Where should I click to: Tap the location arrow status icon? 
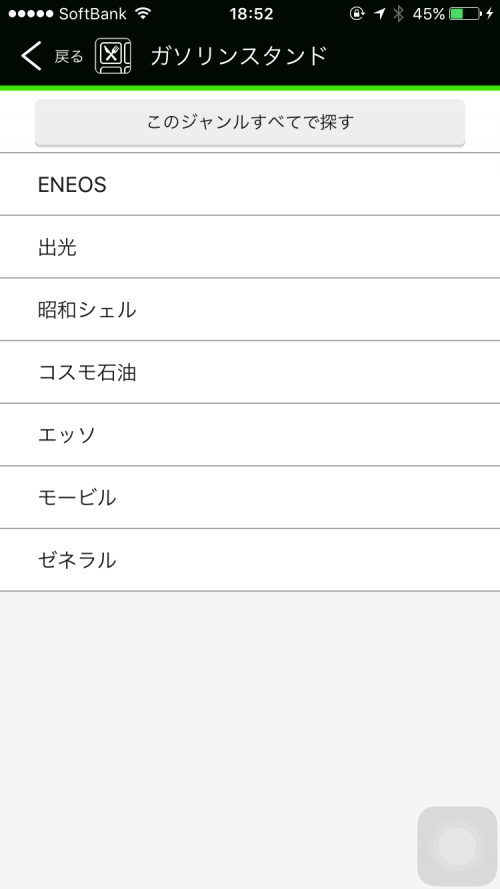[379, 14]
